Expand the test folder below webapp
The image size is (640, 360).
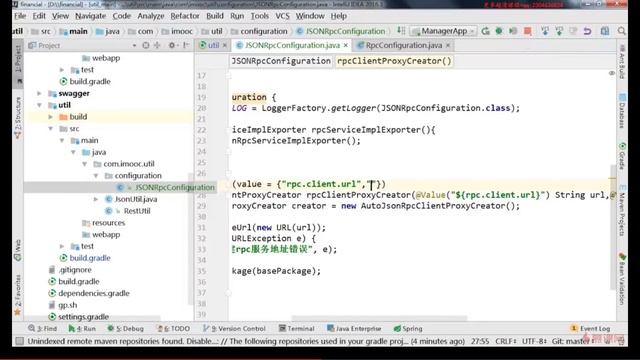tap(62, 70)
